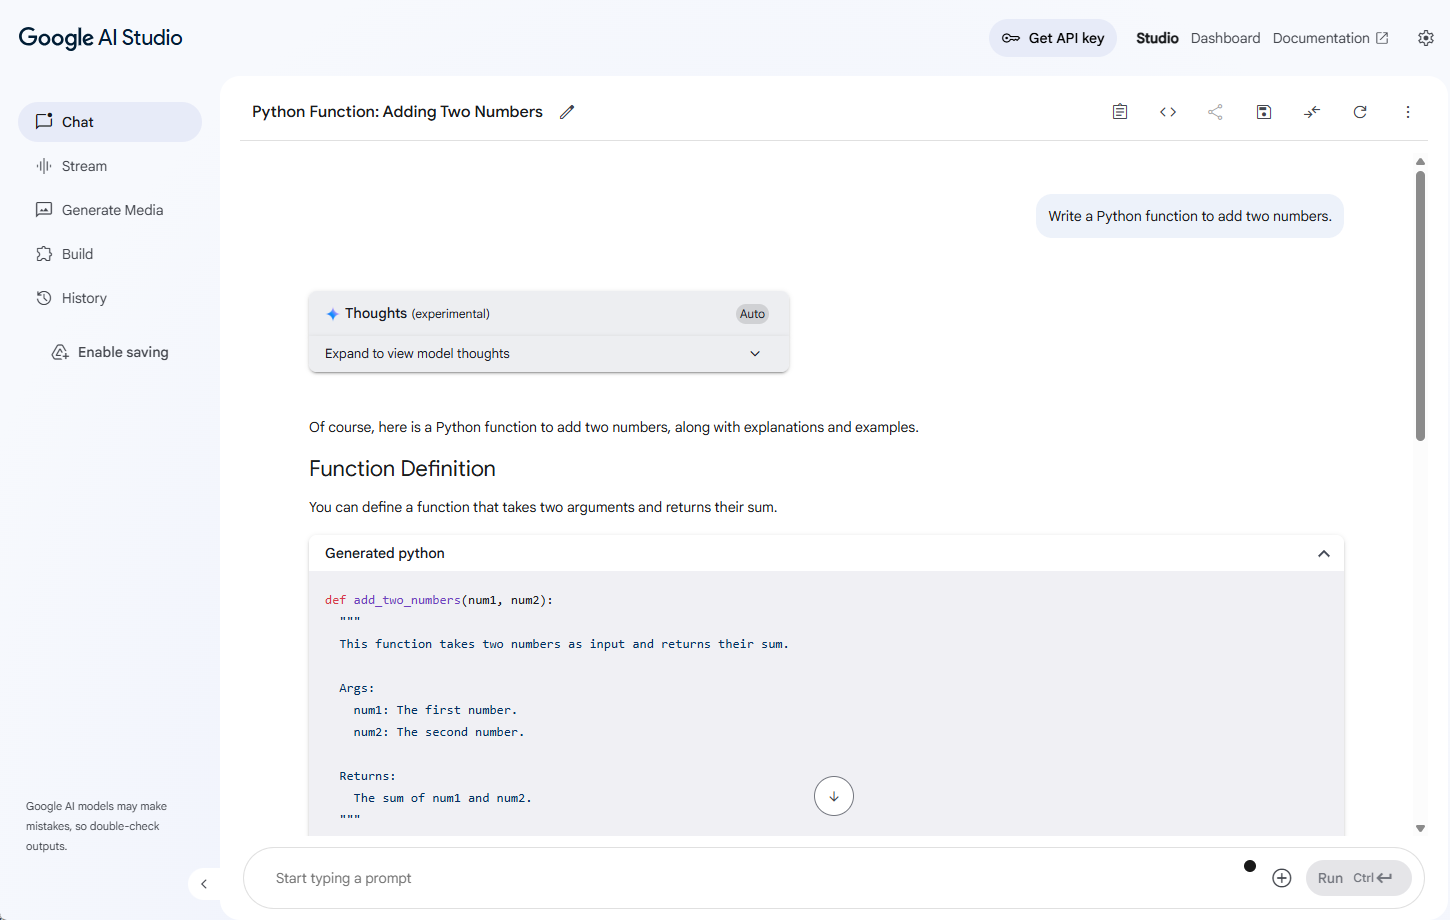The height and width of the screenshot is (920, 1450).
Task: Click the external link icon beside Documentation
Action: [1382, 38]
